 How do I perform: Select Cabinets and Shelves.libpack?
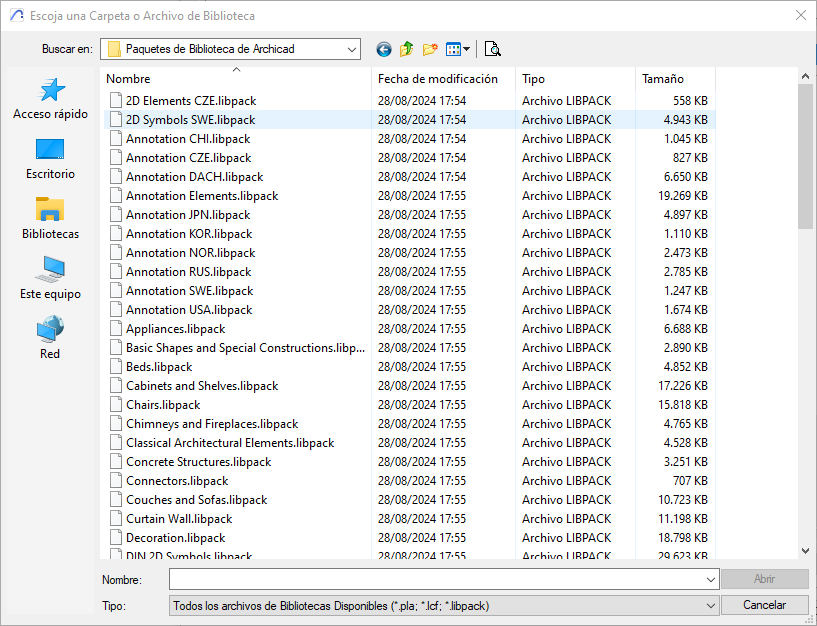pos(202,386)
